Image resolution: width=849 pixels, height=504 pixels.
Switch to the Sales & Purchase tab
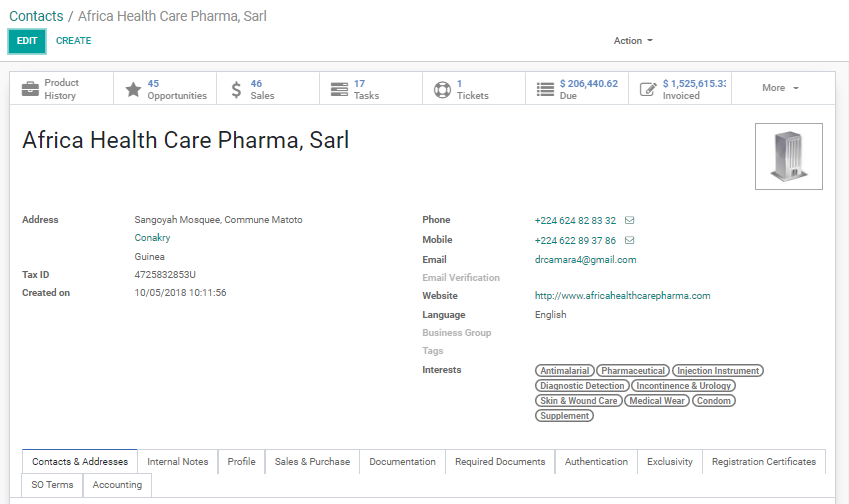[312, 462]
